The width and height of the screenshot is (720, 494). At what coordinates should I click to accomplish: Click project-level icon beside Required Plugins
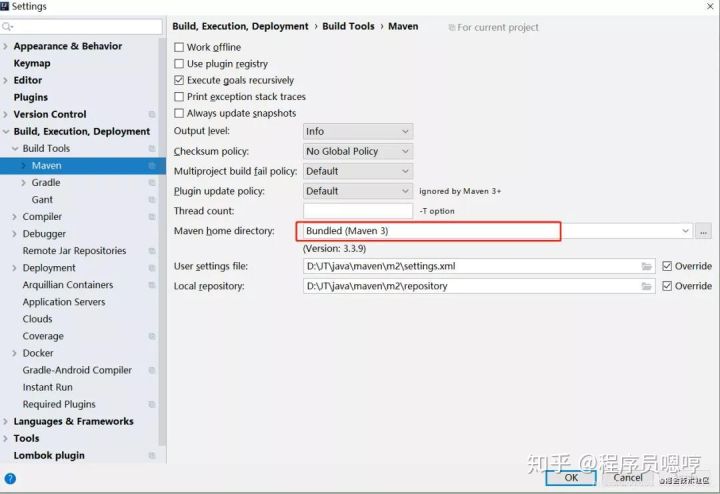coord(152,404)
